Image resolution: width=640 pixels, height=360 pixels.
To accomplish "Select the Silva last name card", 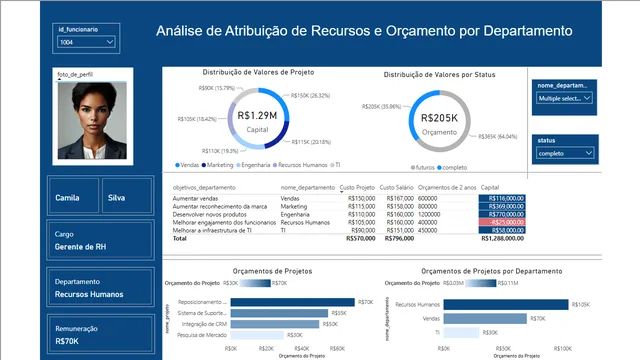I will pyautogui.click(x=127, y=196).
